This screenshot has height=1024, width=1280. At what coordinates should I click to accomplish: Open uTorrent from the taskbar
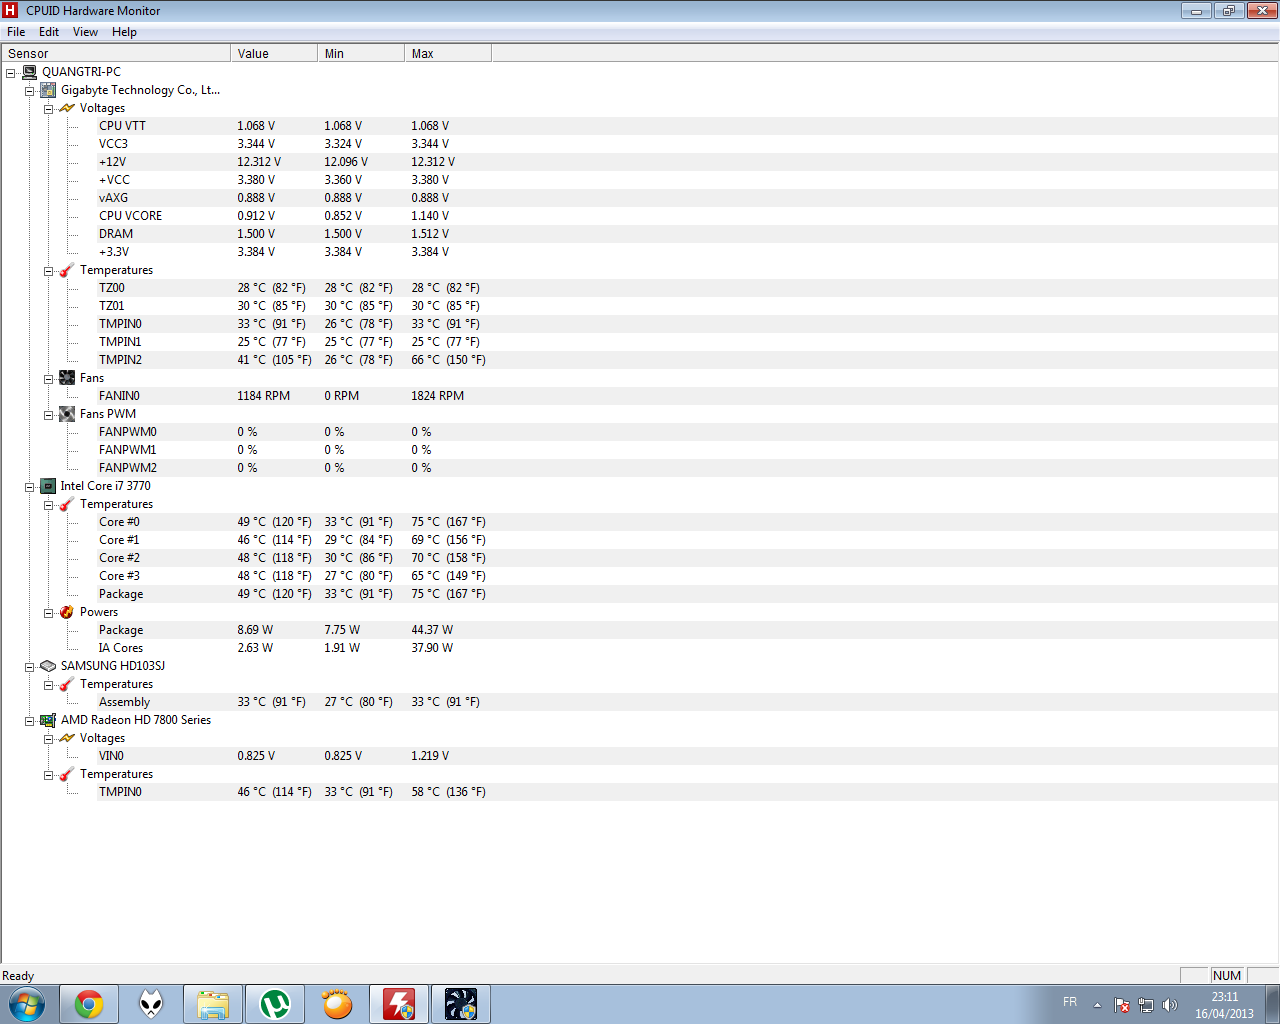275,1004
